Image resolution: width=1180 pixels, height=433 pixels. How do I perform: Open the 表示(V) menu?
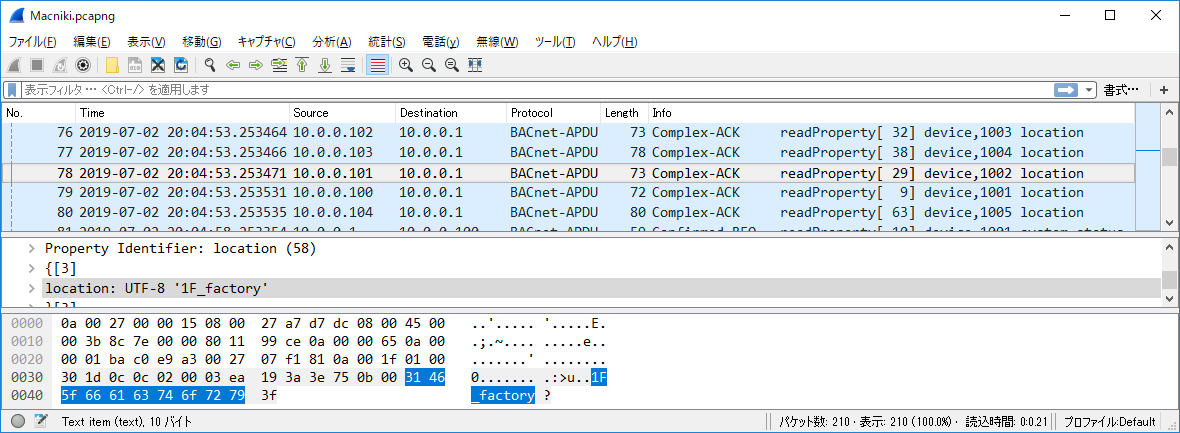point(146,41)
